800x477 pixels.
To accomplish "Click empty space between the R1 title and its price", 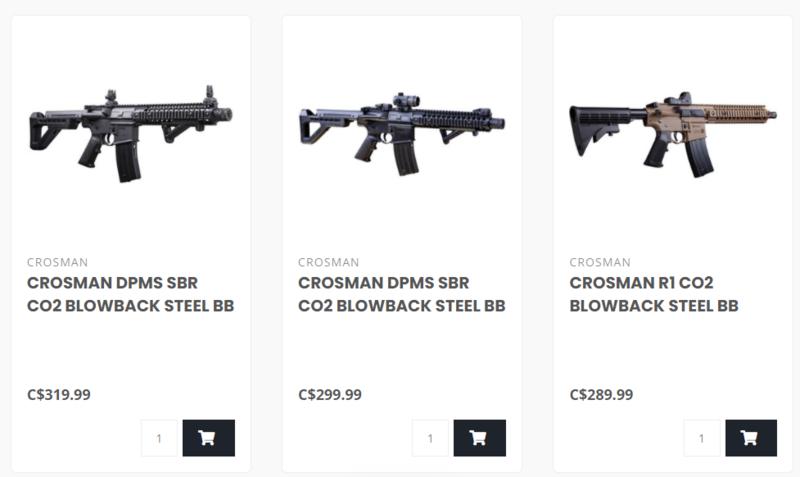I will [x=672, y=350].
